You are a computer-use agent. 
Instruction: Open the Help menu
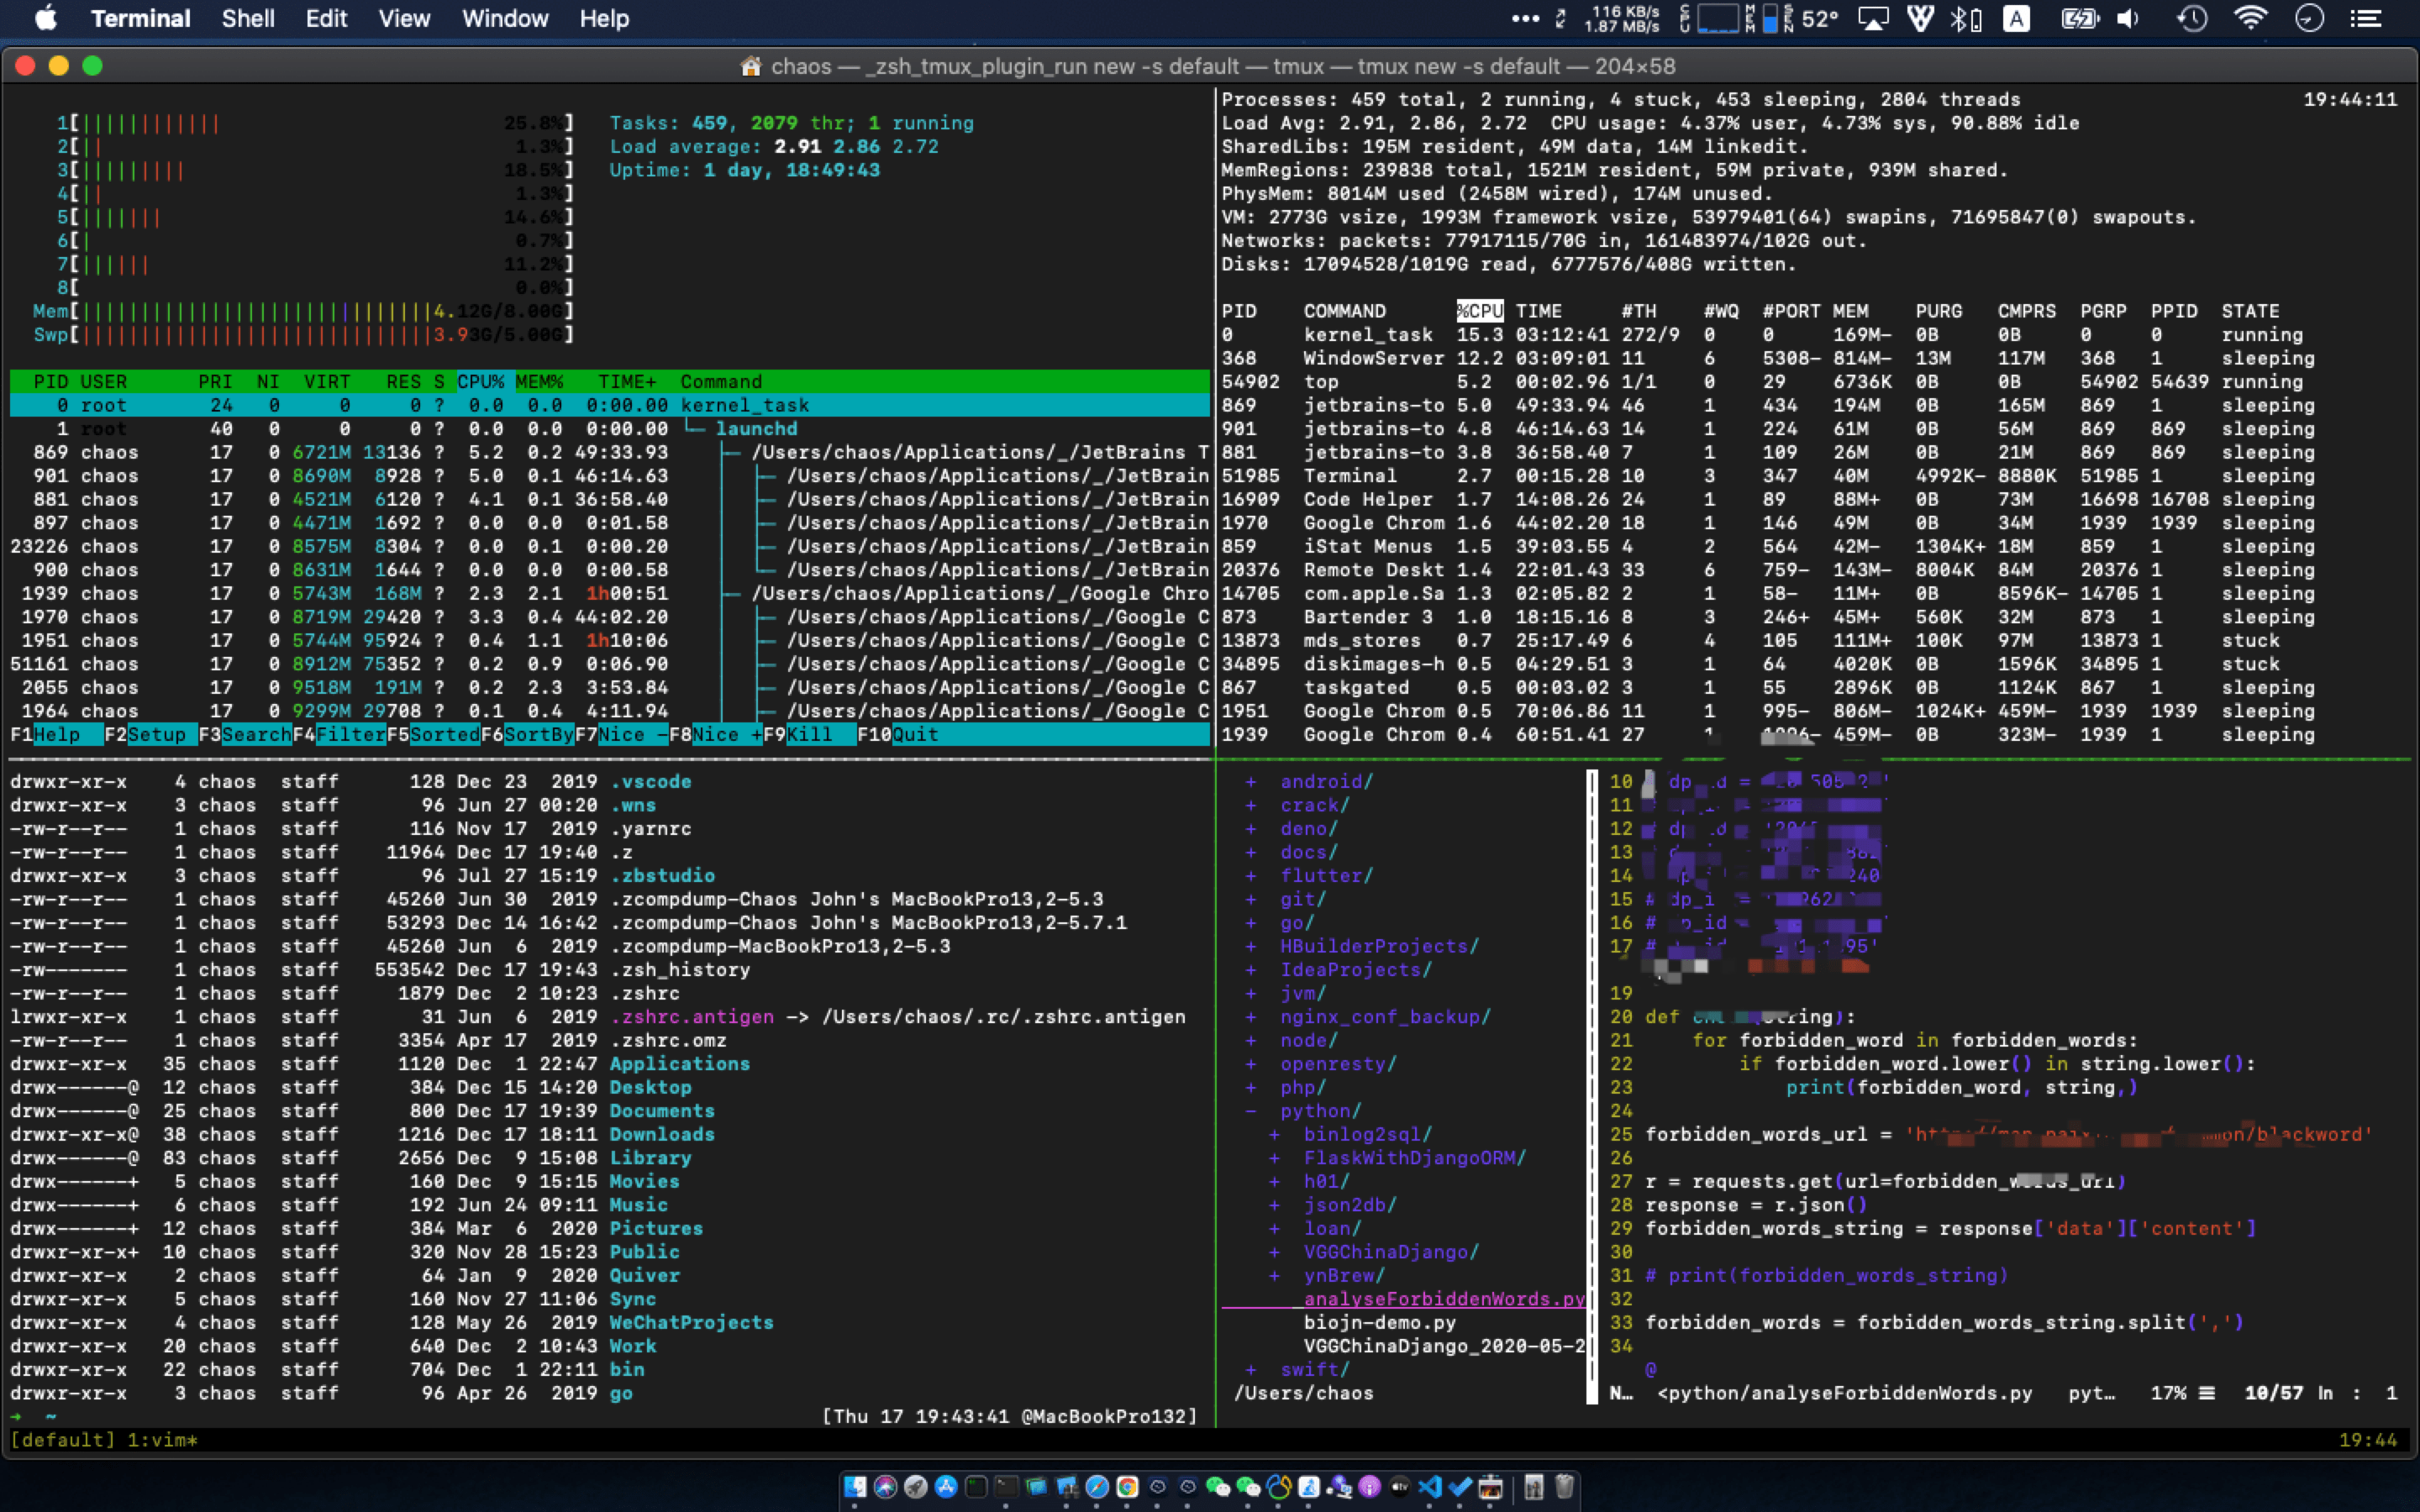pos(604,18)
